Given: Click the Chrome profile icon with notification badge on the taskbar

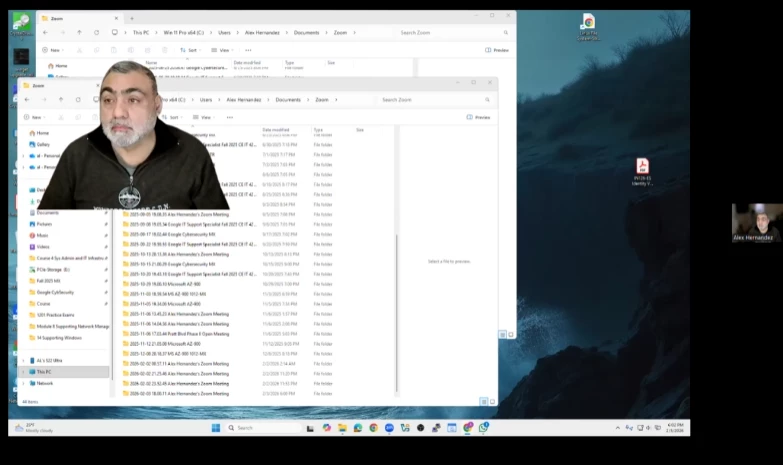Looking at the screenshot, I should (467, 428).
